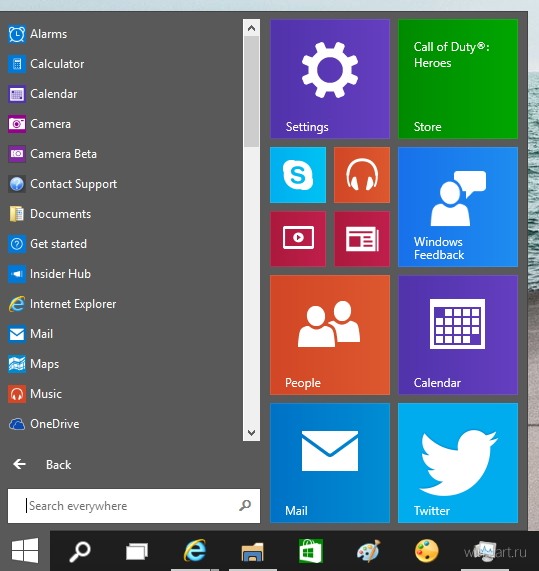Viewport: 539px width, 571px height.
Task: Click the Maps app icon
Action: click(x=17, y=364)
